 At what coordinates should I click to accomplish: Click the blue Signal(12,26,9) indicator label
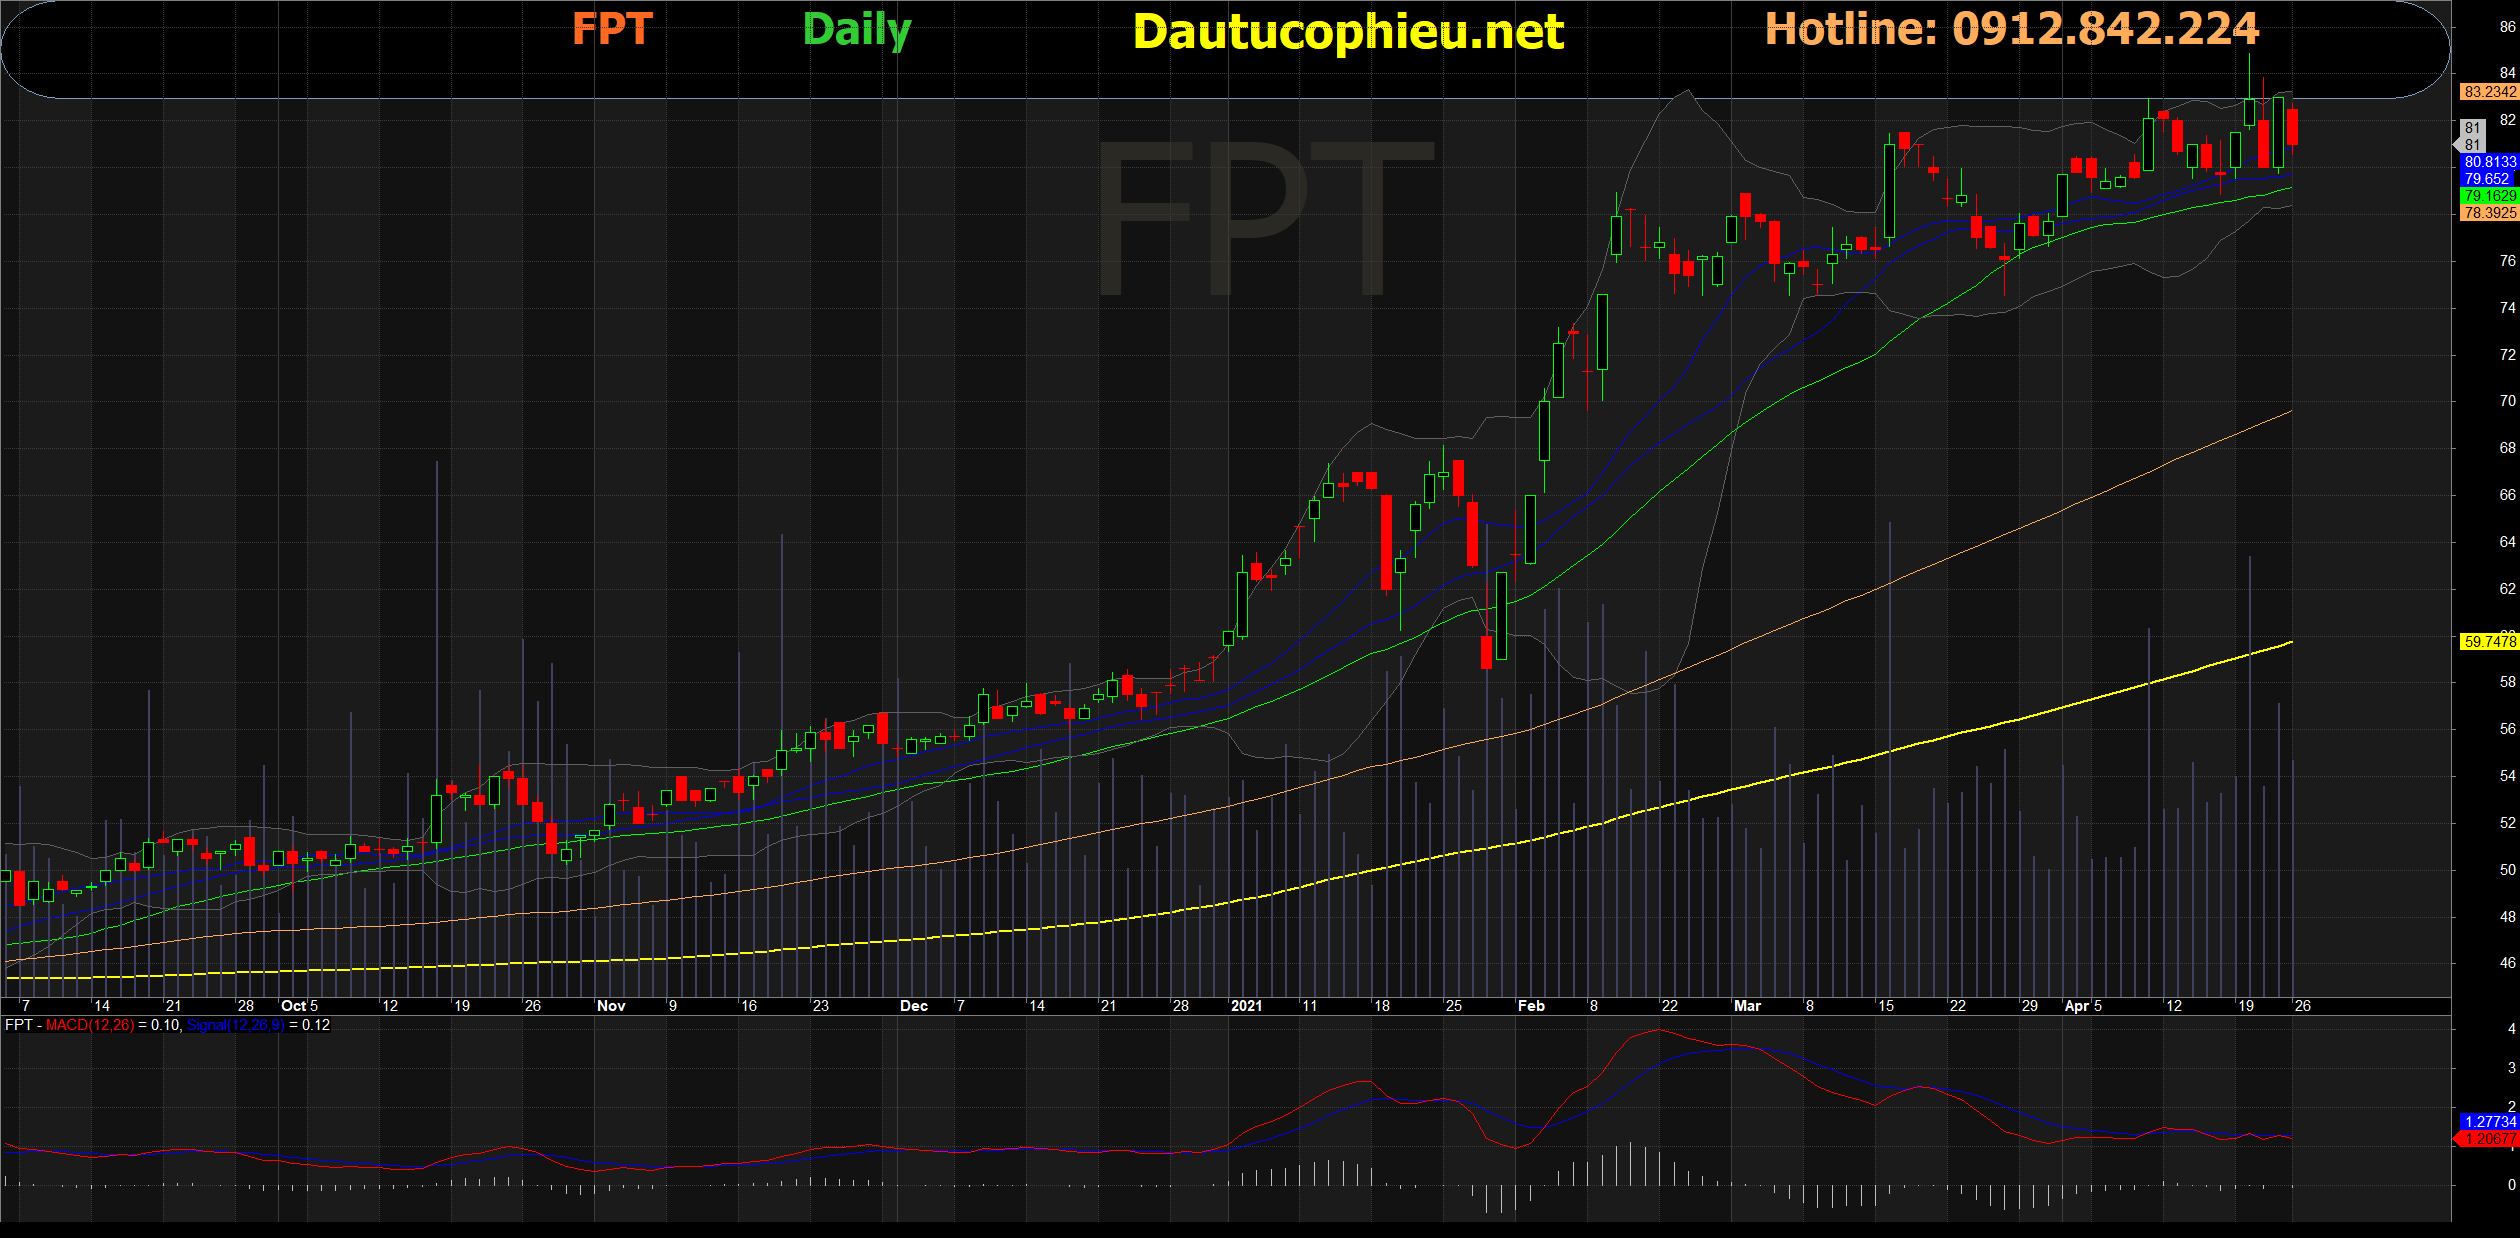tap(236, 1025)
